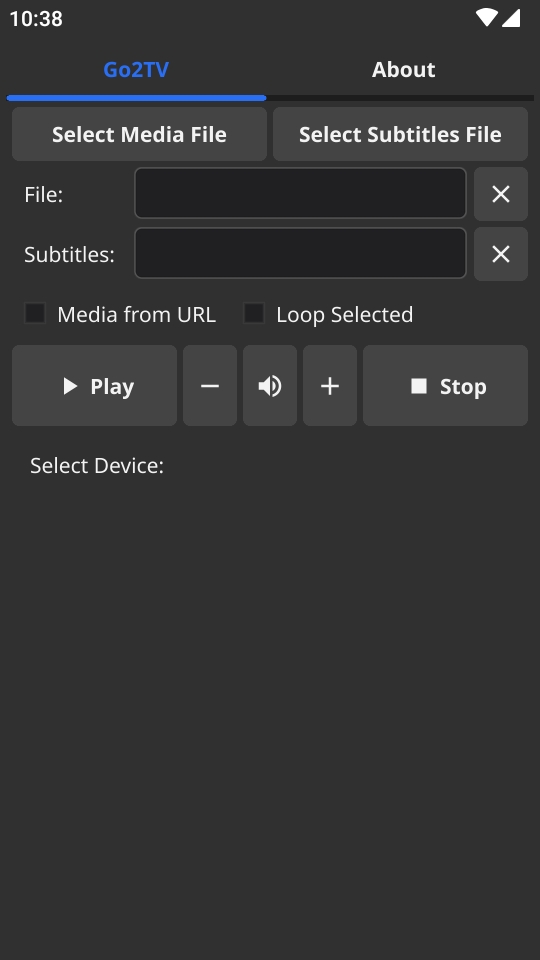The image size is (540, 960).
Task: Enable the Media from URL checkbox
Action: click(x=35, y=313)
